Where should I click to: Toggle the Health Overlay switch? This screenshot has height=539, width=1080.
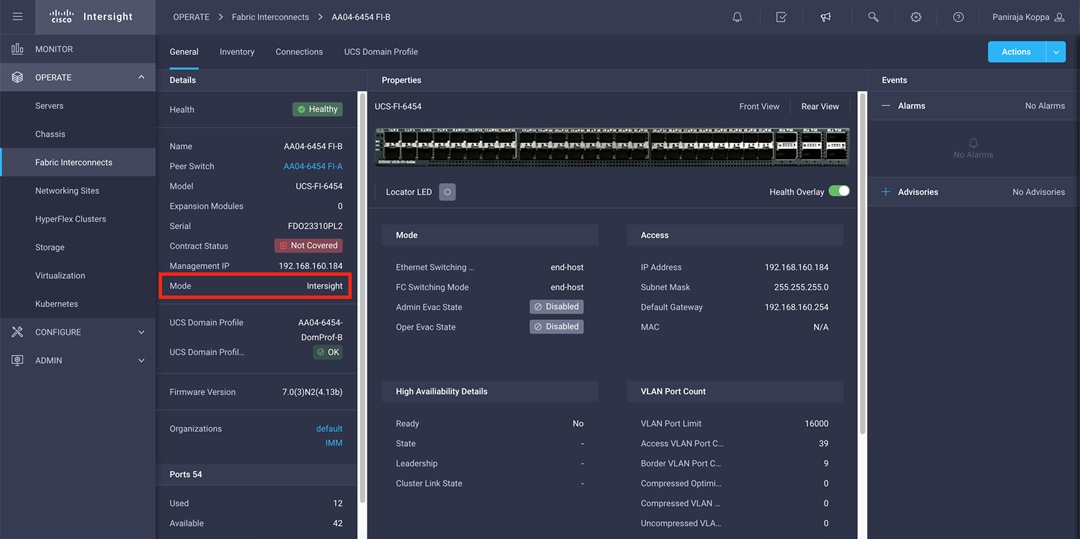pyautogui.click(x=839, y=191)
